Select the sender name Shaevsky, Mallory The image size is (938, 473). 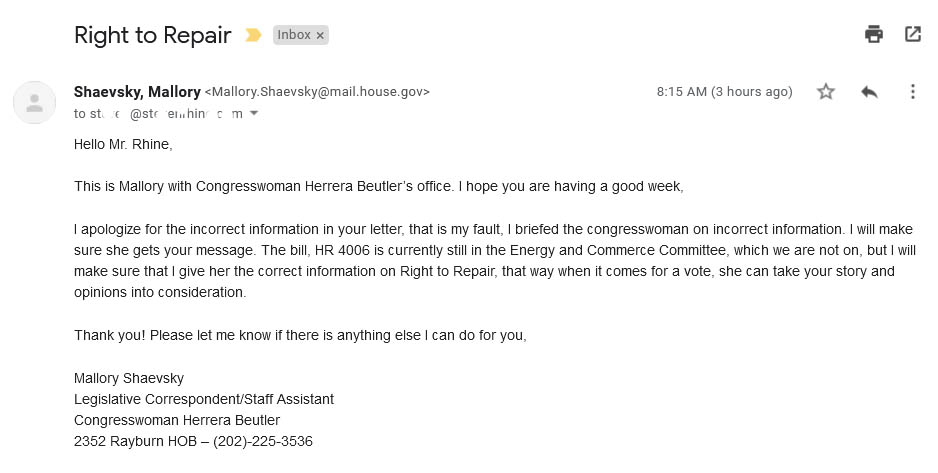point(137,91)
